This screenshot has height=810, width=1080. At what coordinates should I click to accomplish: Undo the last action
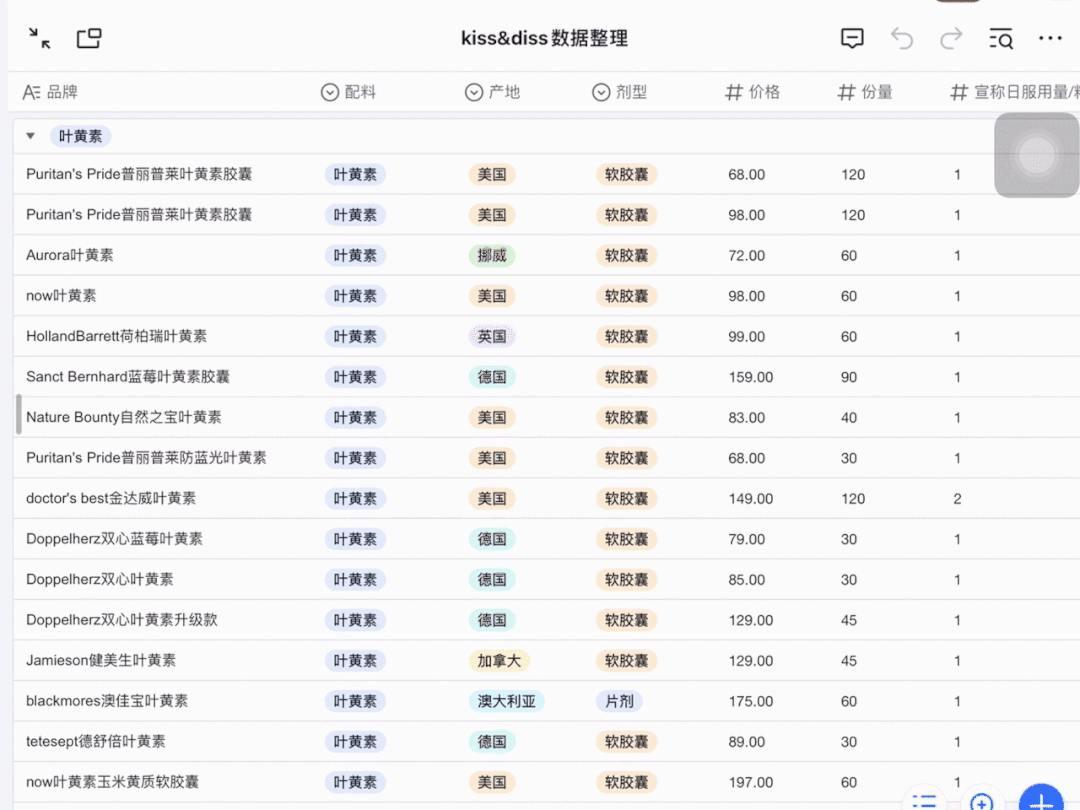tap(902, 39)
